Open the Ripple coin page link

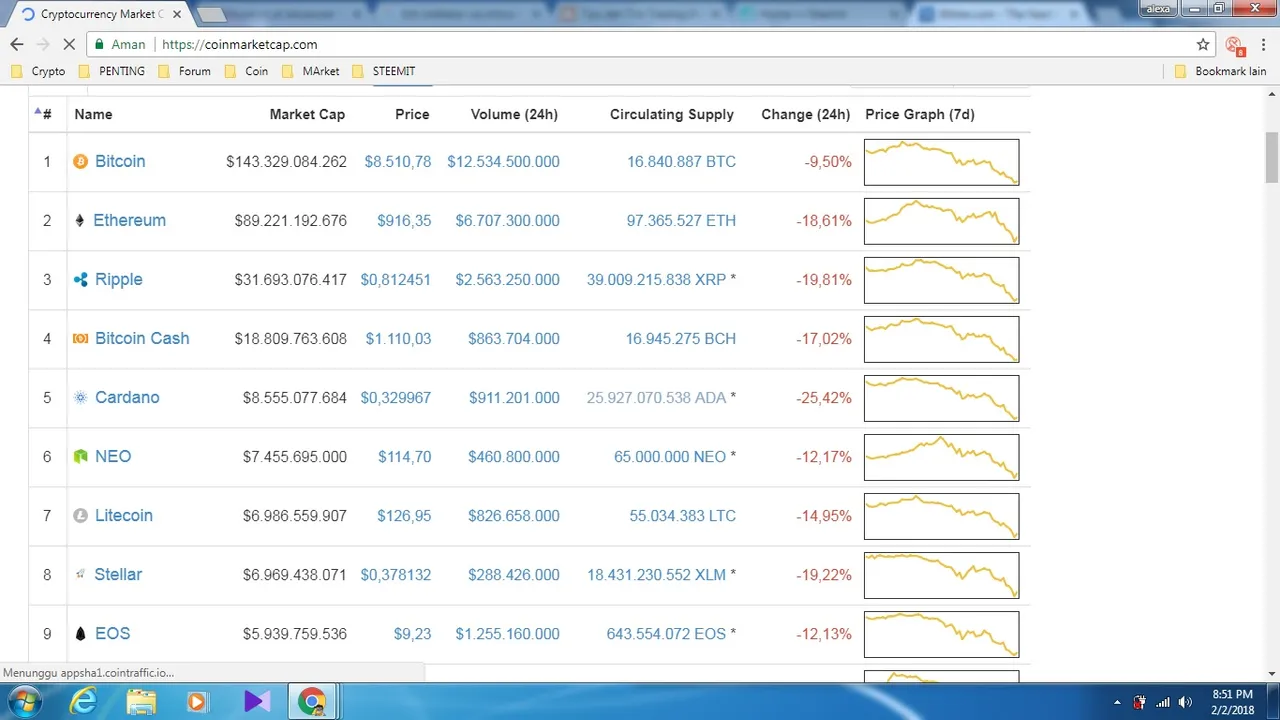tap(118, 279)
